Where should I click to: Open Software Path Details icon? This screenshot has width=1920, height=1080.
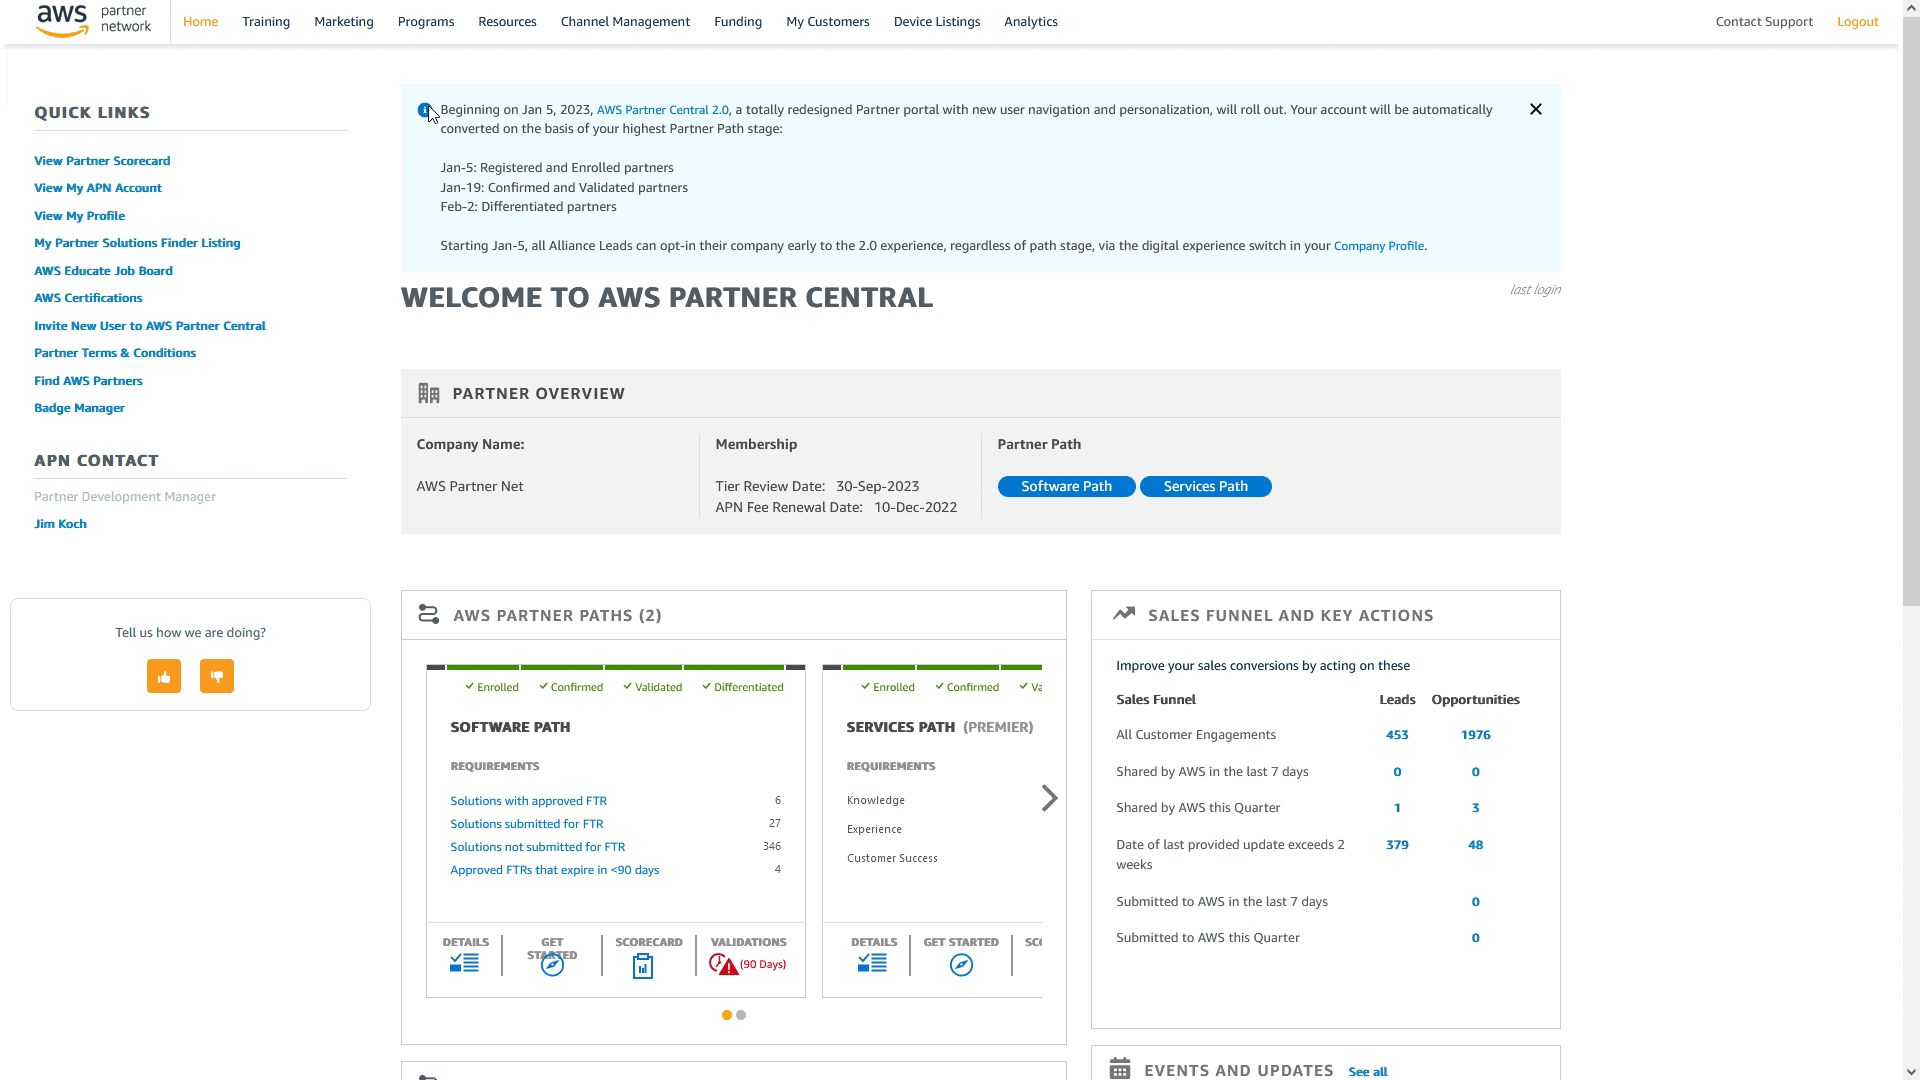(464, 964)
